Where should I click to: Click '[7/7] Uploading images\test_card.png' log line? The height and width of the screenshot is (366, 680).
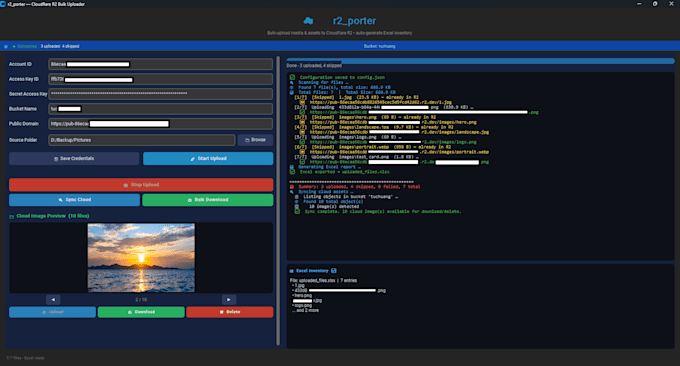point(356,157)
